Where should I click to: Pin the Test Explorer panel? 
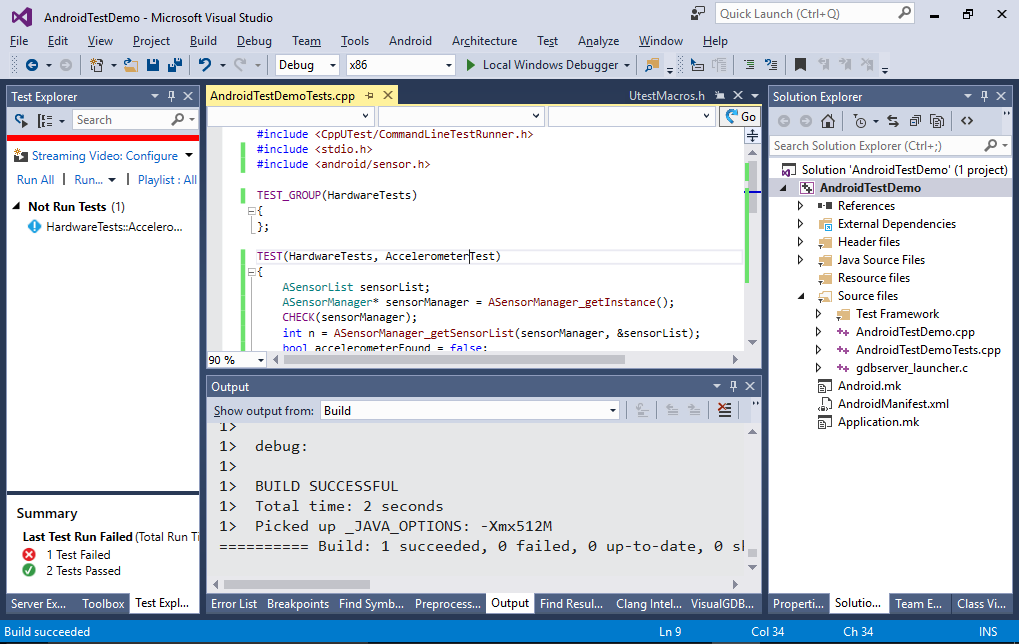(x=171, y=96)
